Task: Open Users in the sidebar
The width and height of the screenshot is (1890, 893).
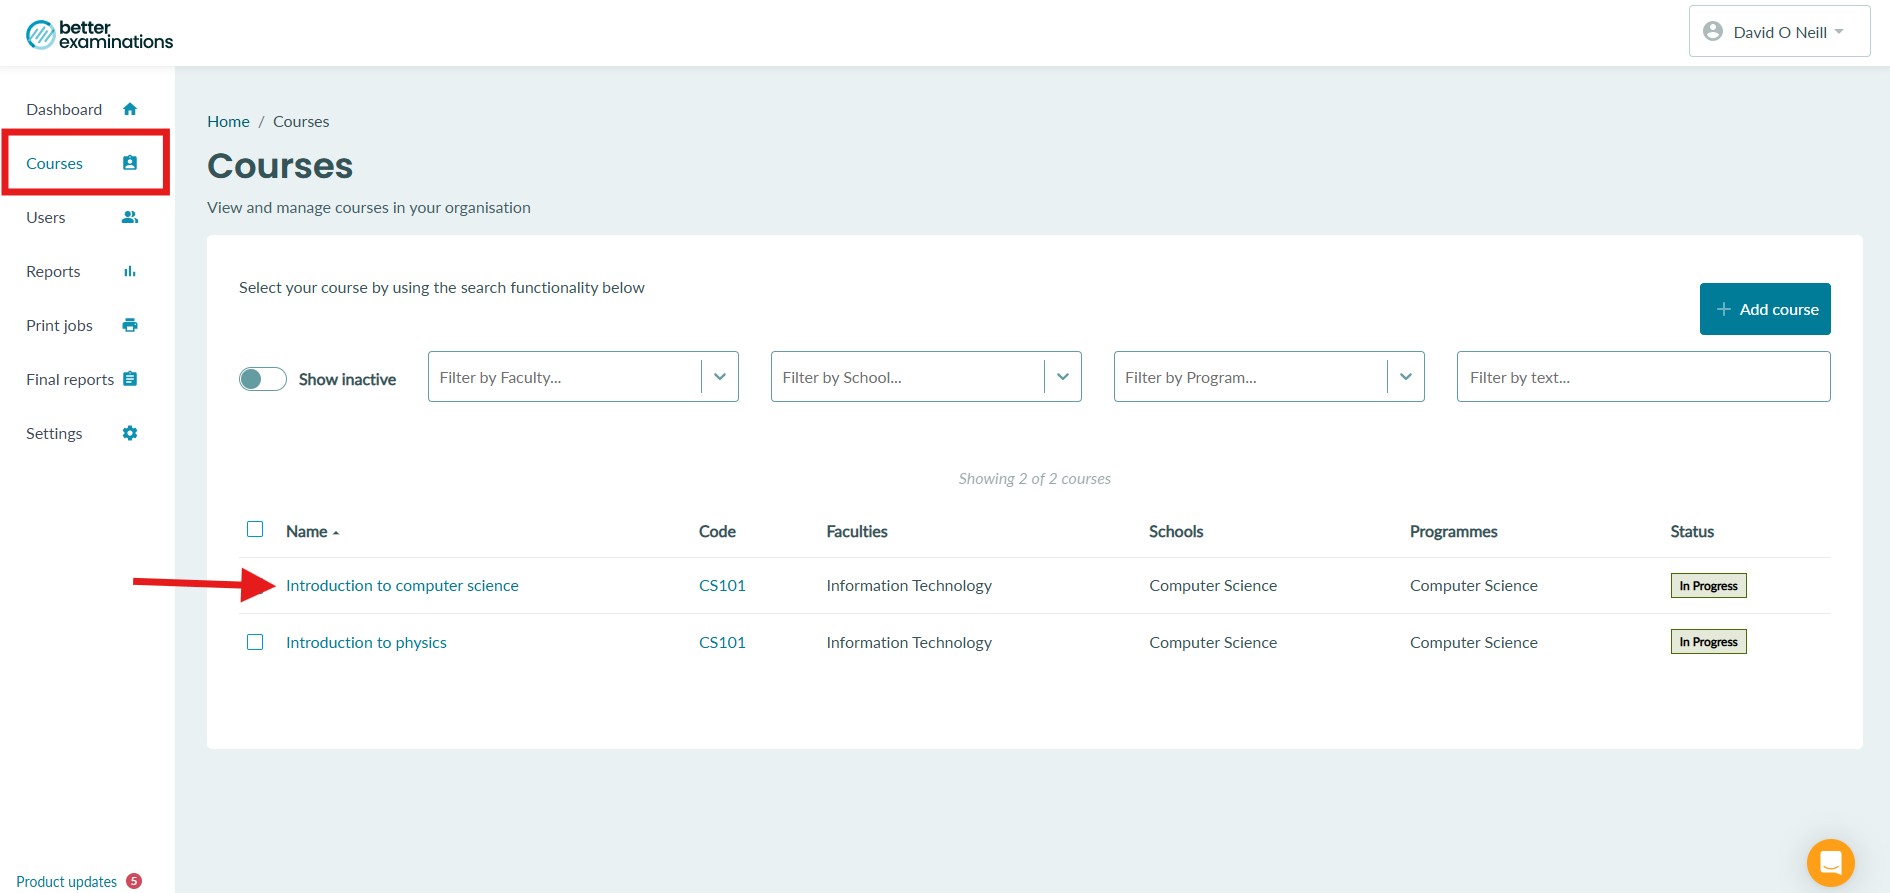Action: (46, 217)
